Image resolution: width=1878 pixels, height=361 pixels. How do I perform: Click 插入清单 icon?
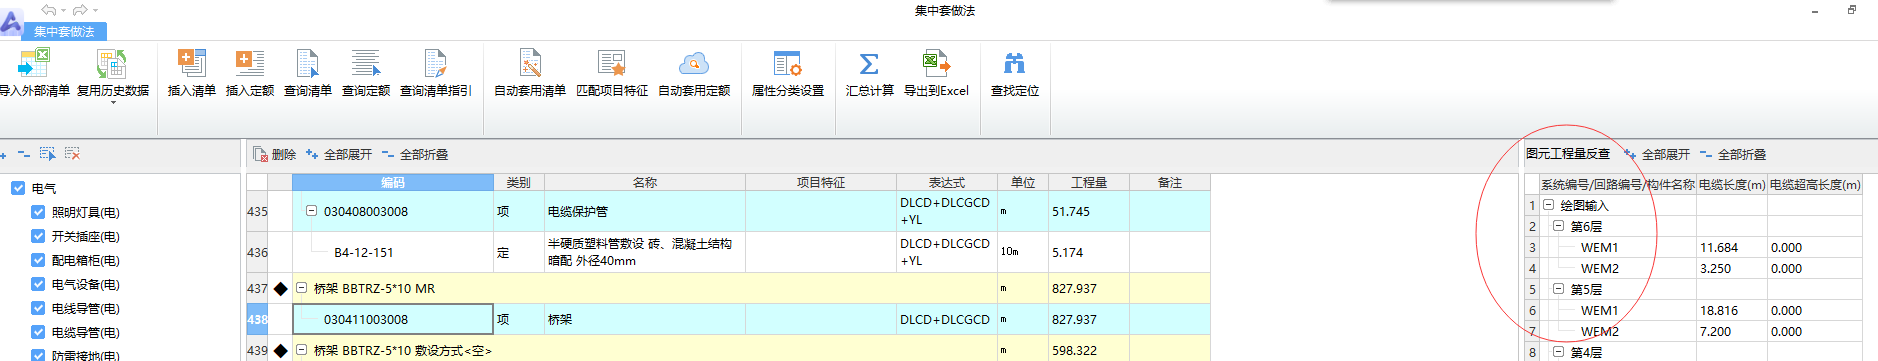pos(191,63)
